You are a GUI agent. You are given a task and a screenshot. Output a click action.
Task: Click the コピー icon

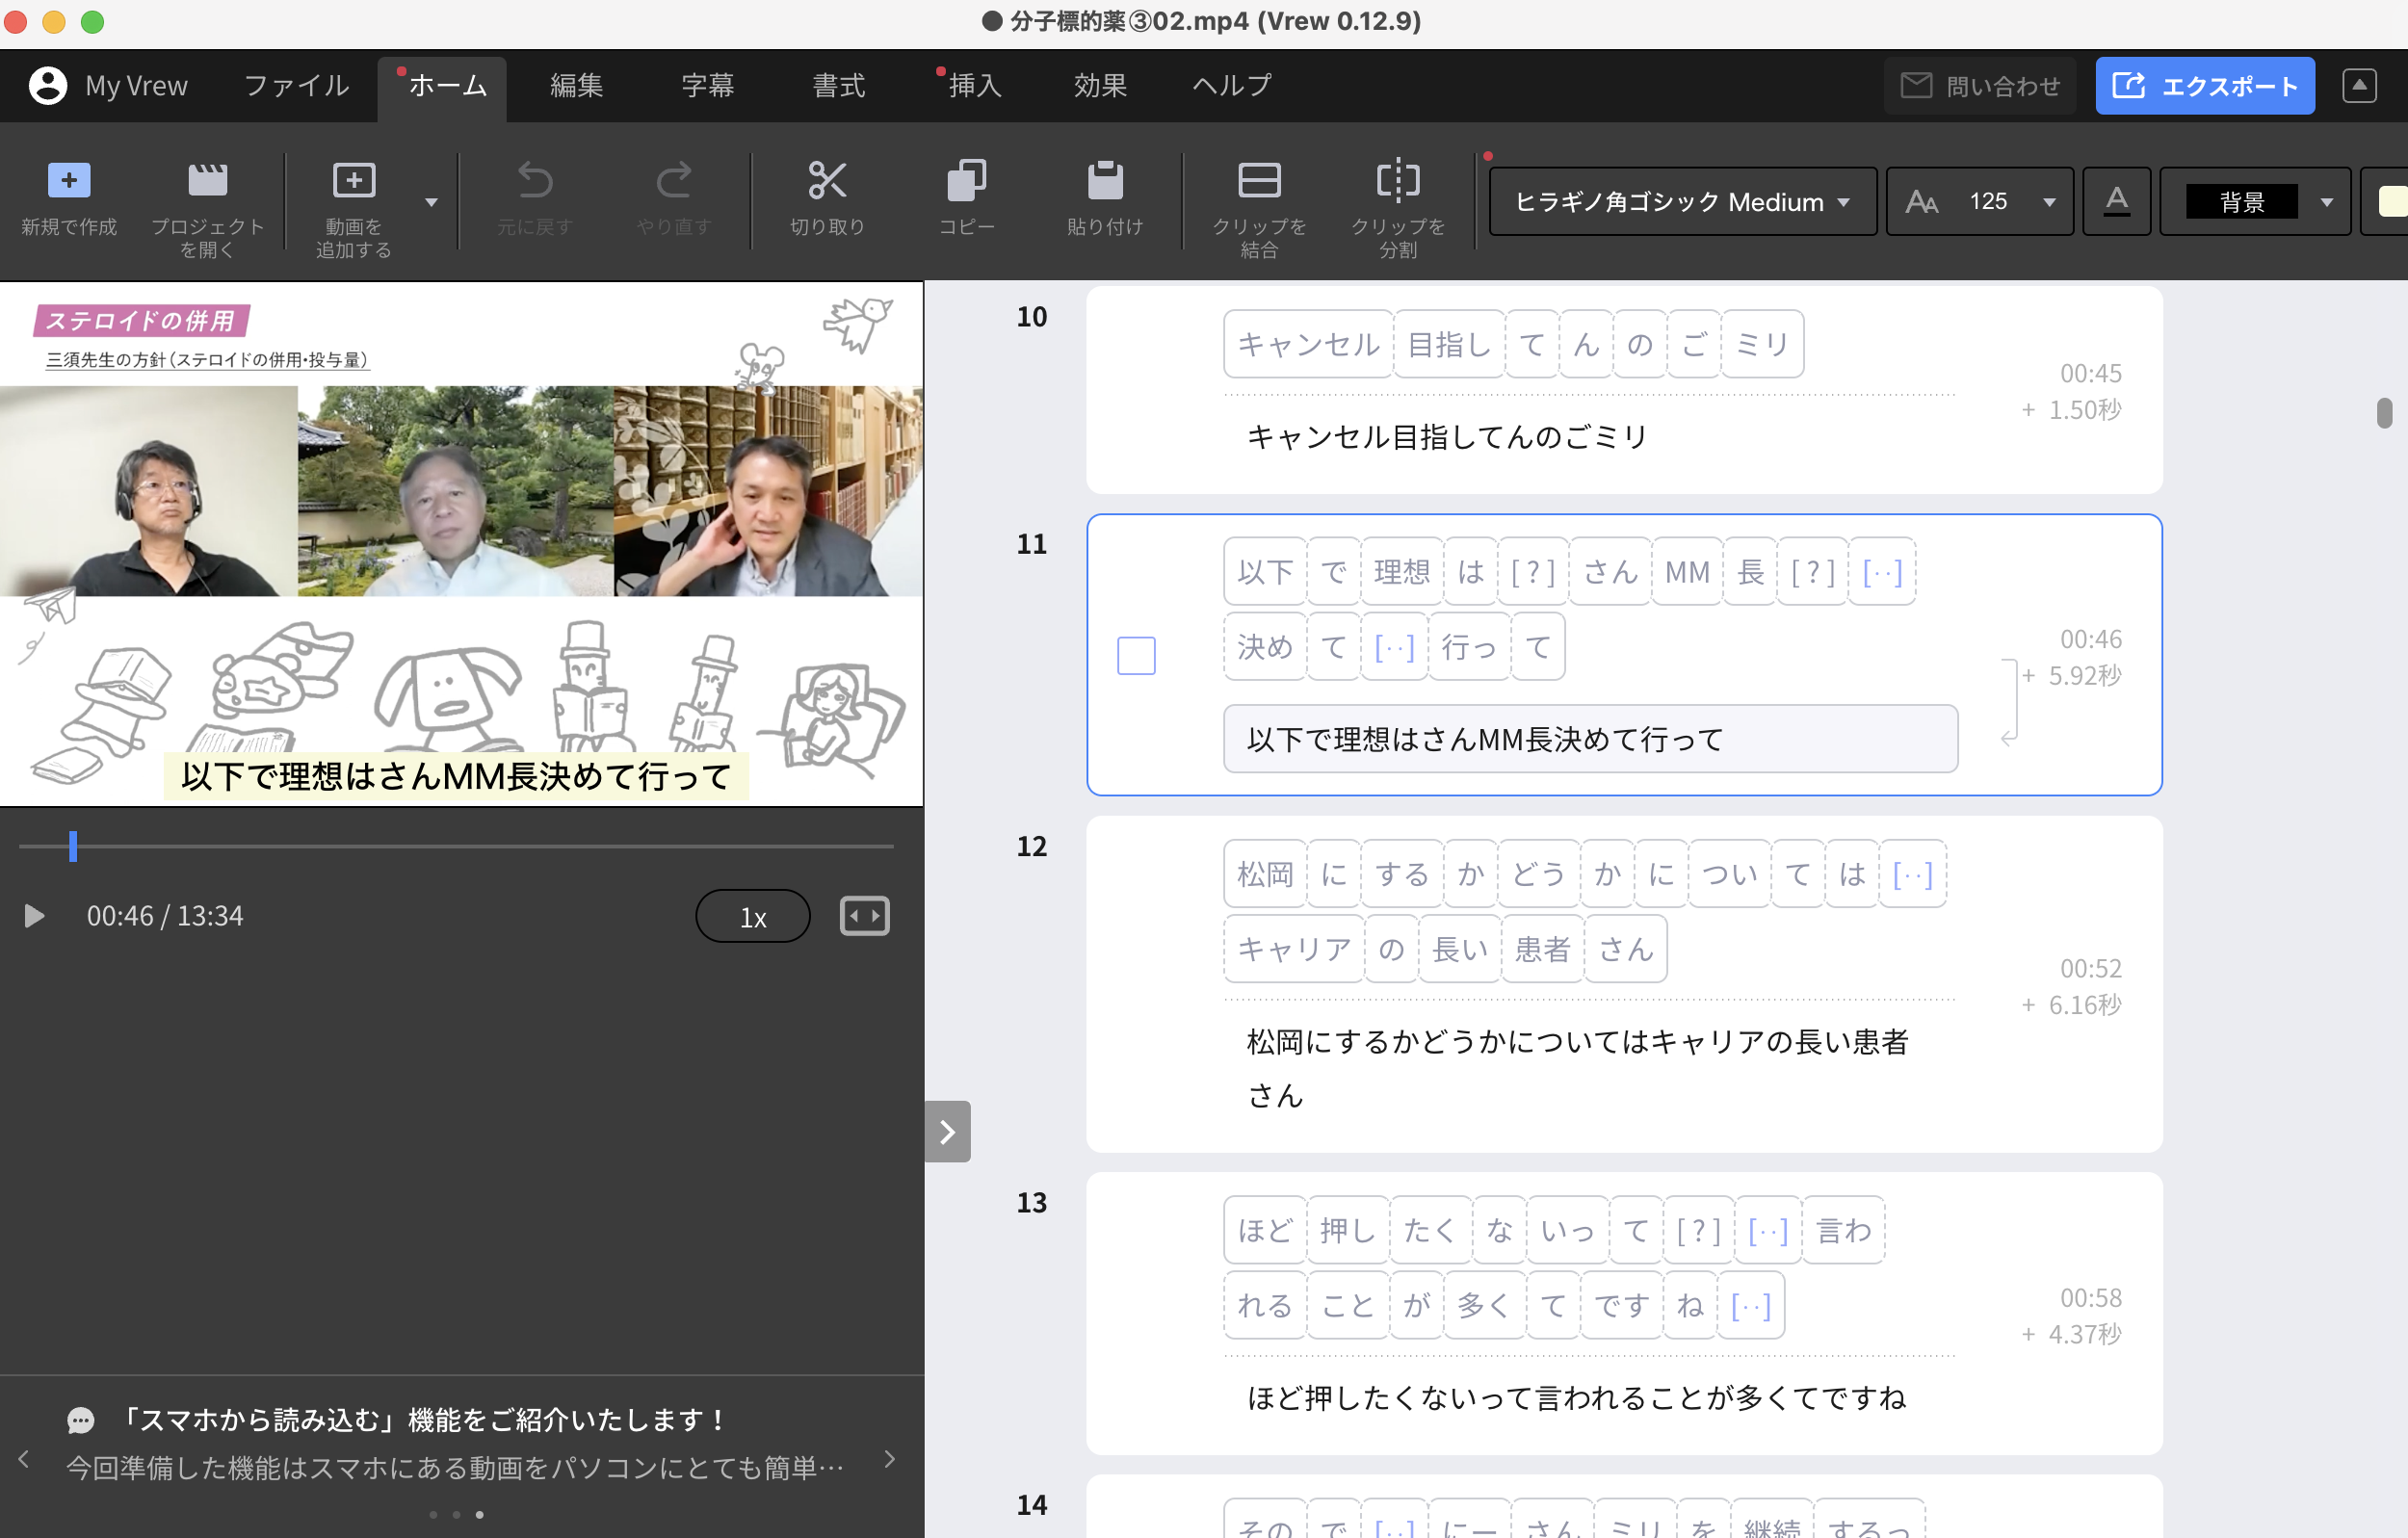(966, 181)
